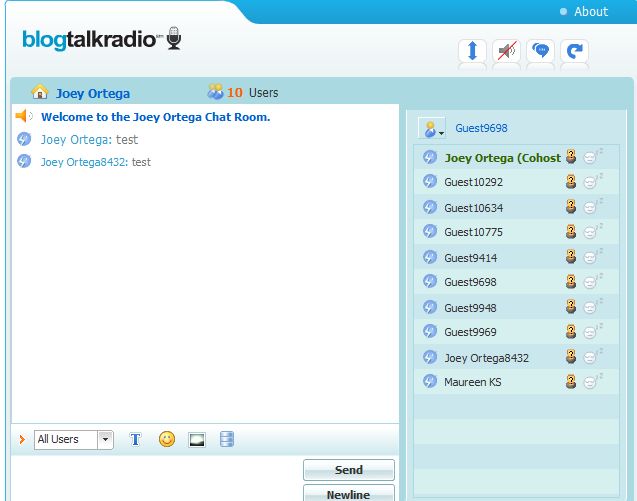
Task: Click the insert image icon
Action: pyautogui.click(x=197, y=440)
